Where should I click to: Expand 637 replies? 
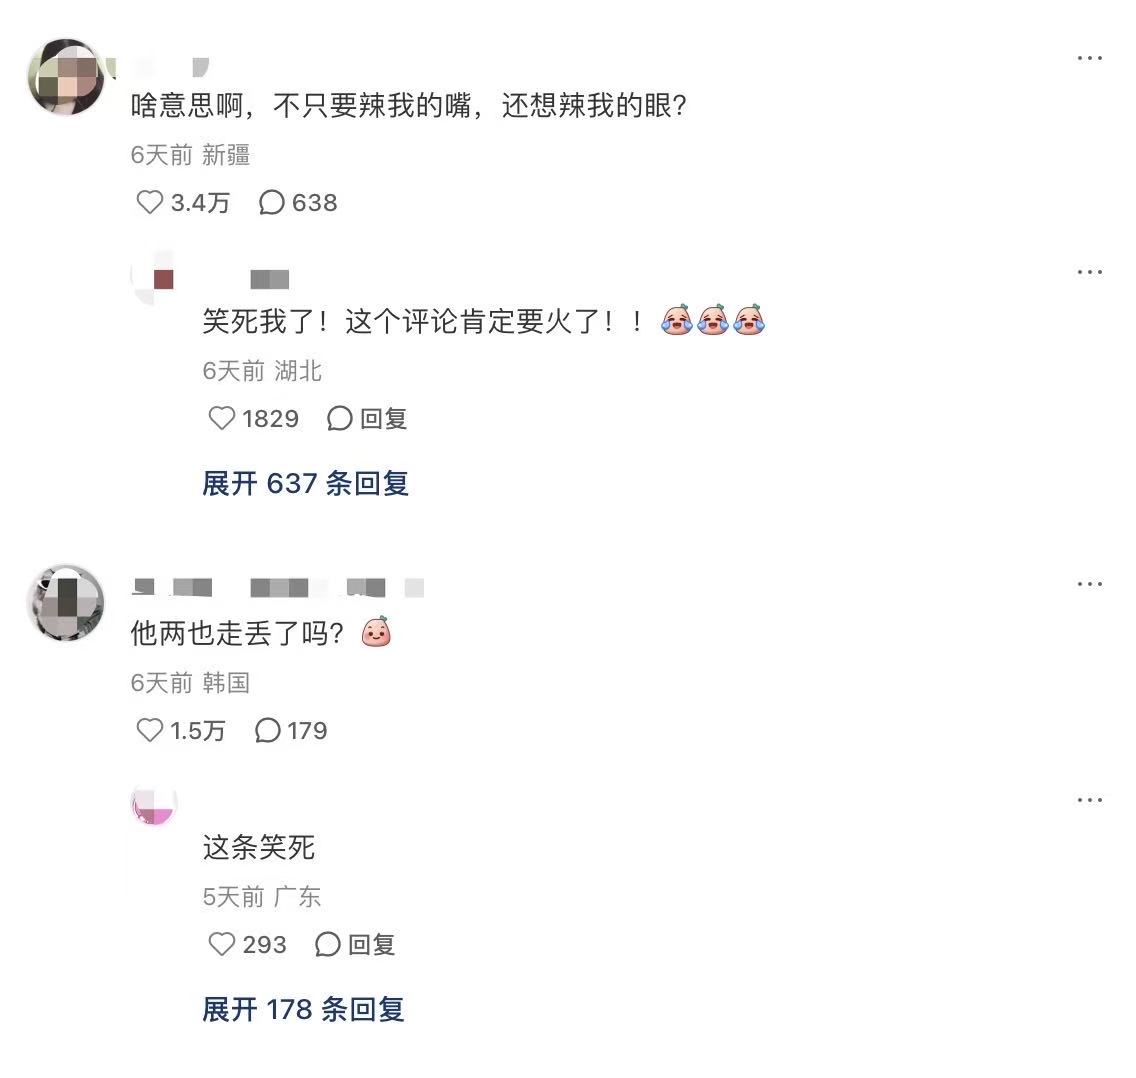[305, 483]
